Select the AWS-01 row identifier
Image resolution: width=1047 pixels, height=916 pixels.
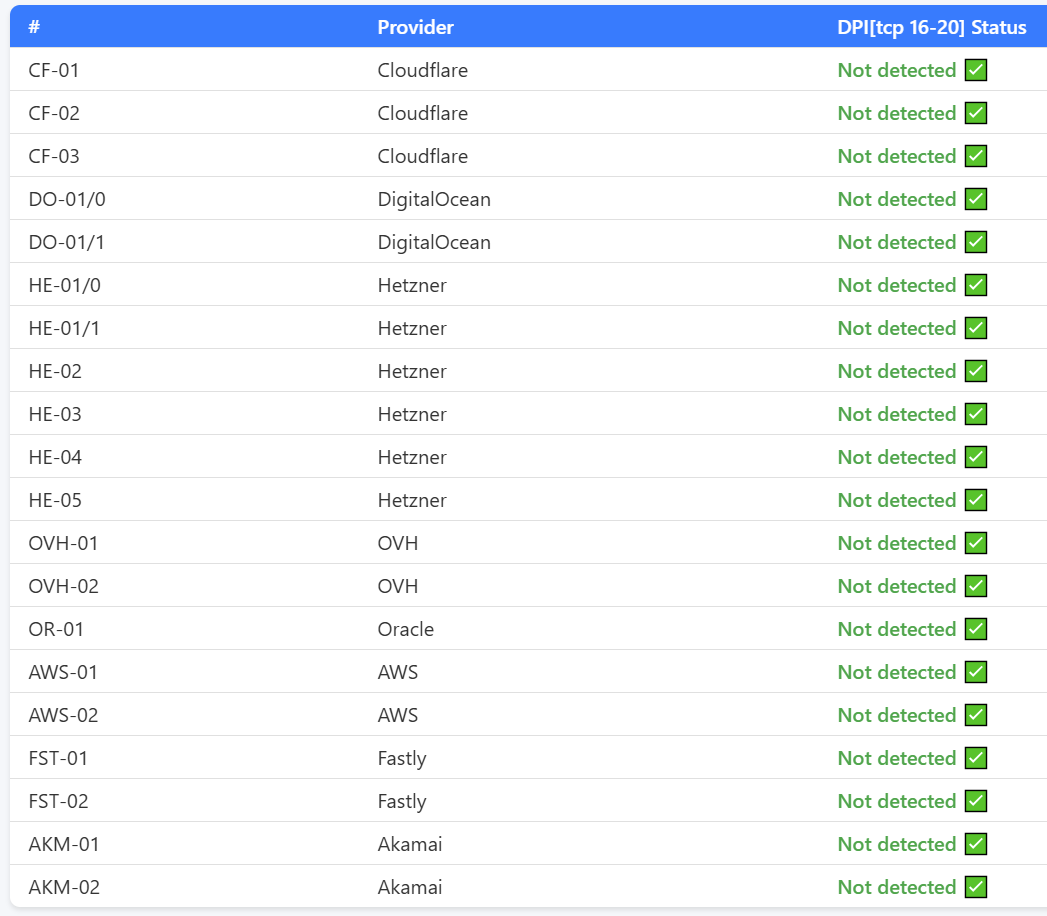click(63, 672)
